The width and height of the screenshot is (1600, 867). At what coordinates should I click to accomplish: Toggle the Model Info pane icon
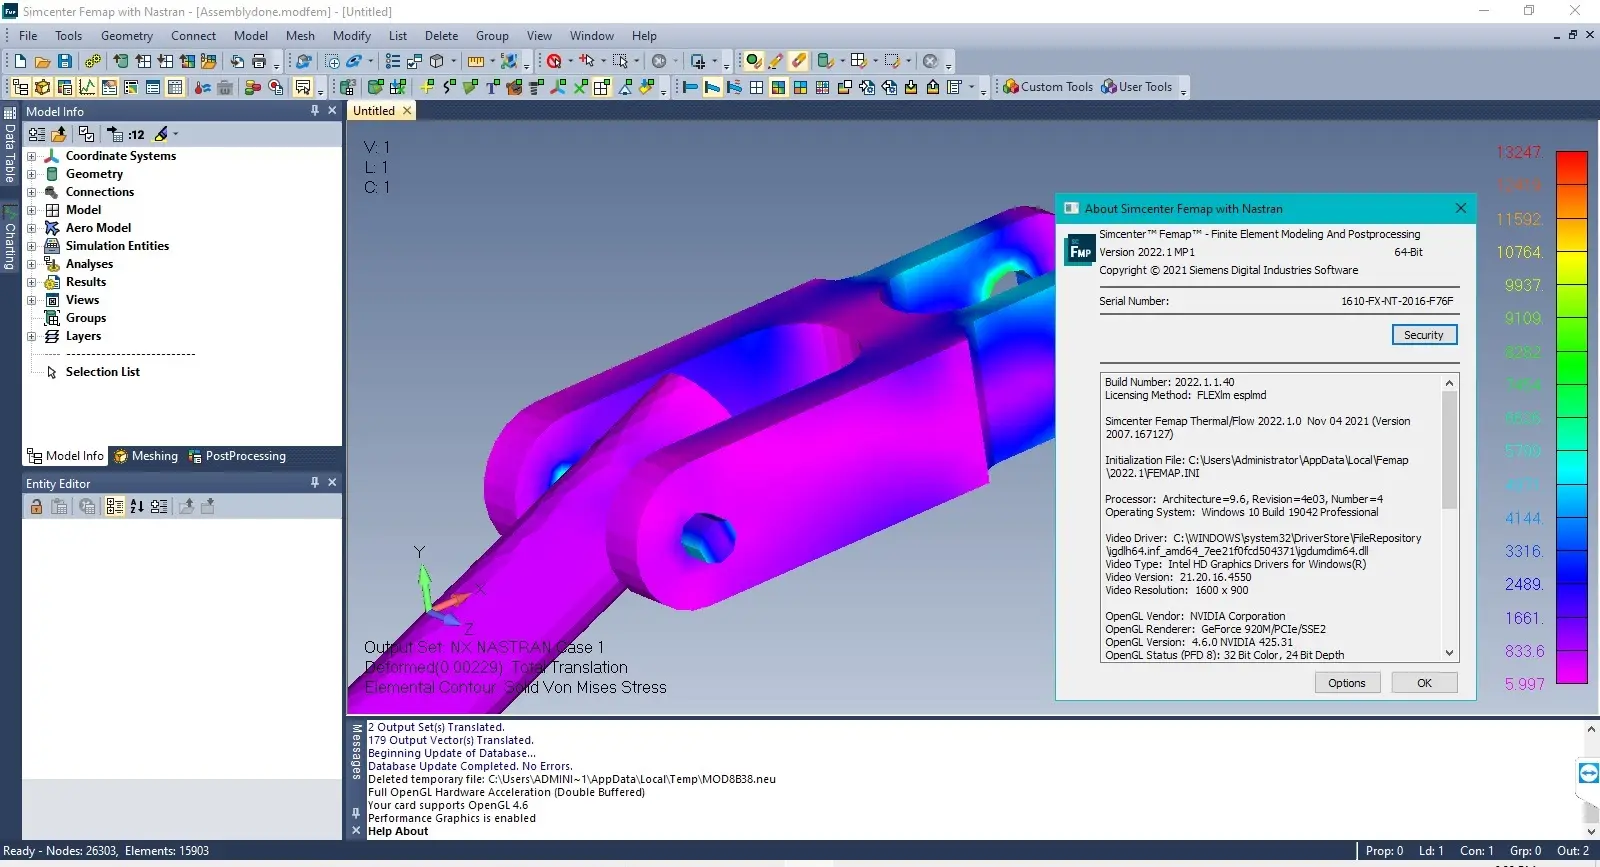pos(20,87)
